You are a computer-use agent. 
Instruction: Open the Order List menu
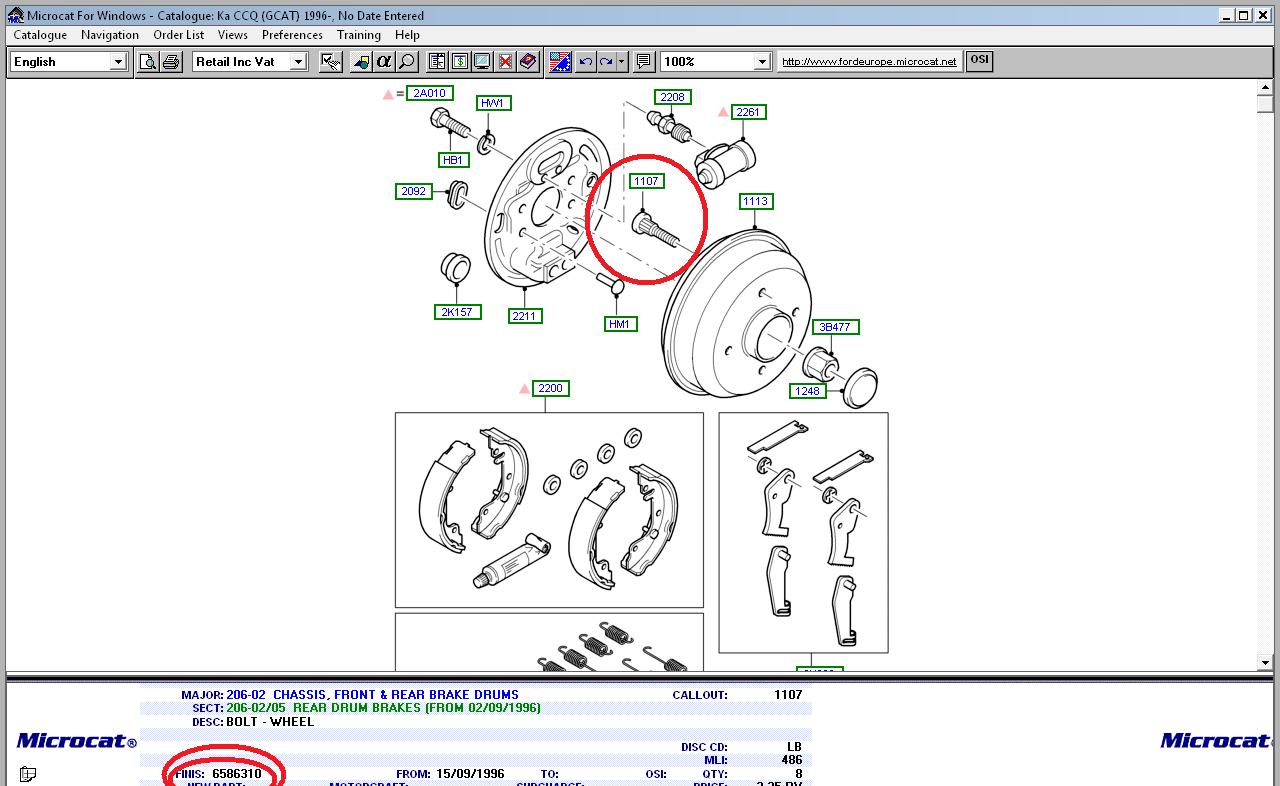[178, 35]
